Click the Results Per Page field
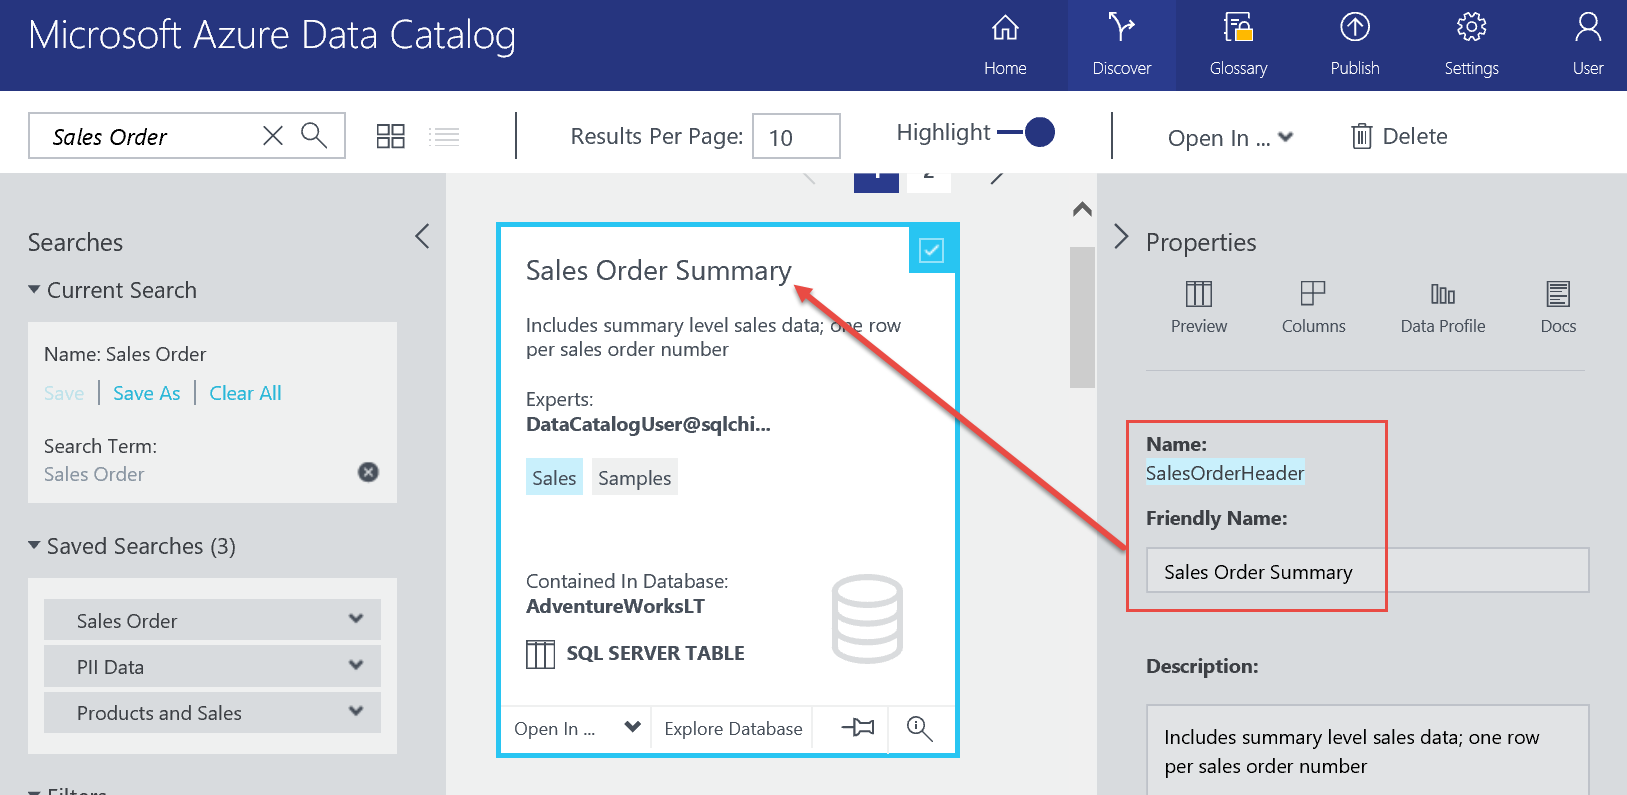Image resolution: width=1627 pixels, height=795 pixels. (x=796, y=136)
